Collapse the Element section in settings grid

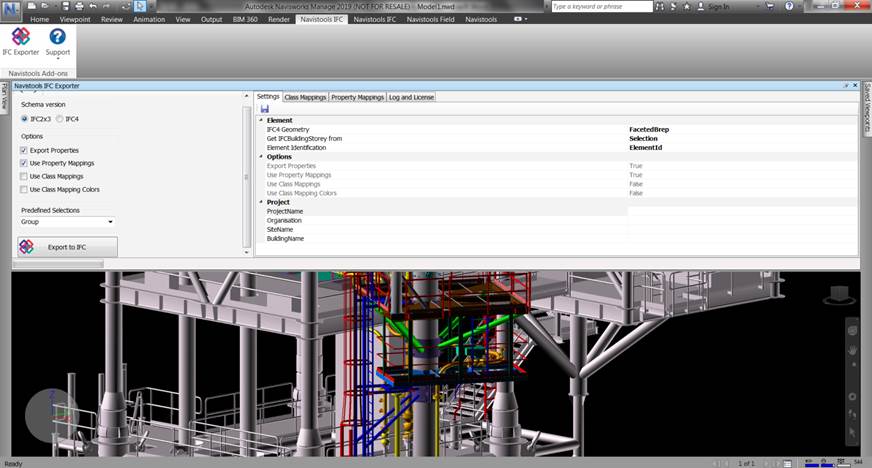point(261,120)
